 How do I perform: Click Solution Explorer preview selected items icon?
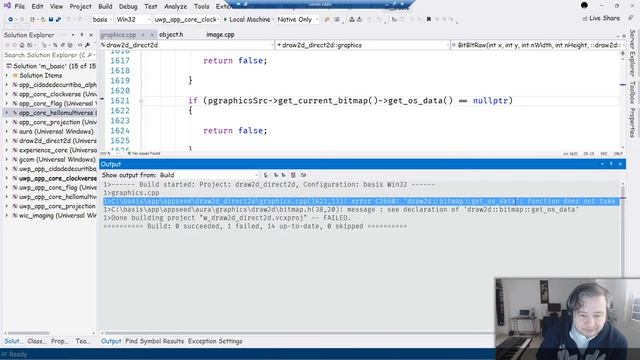coord(80,45)
